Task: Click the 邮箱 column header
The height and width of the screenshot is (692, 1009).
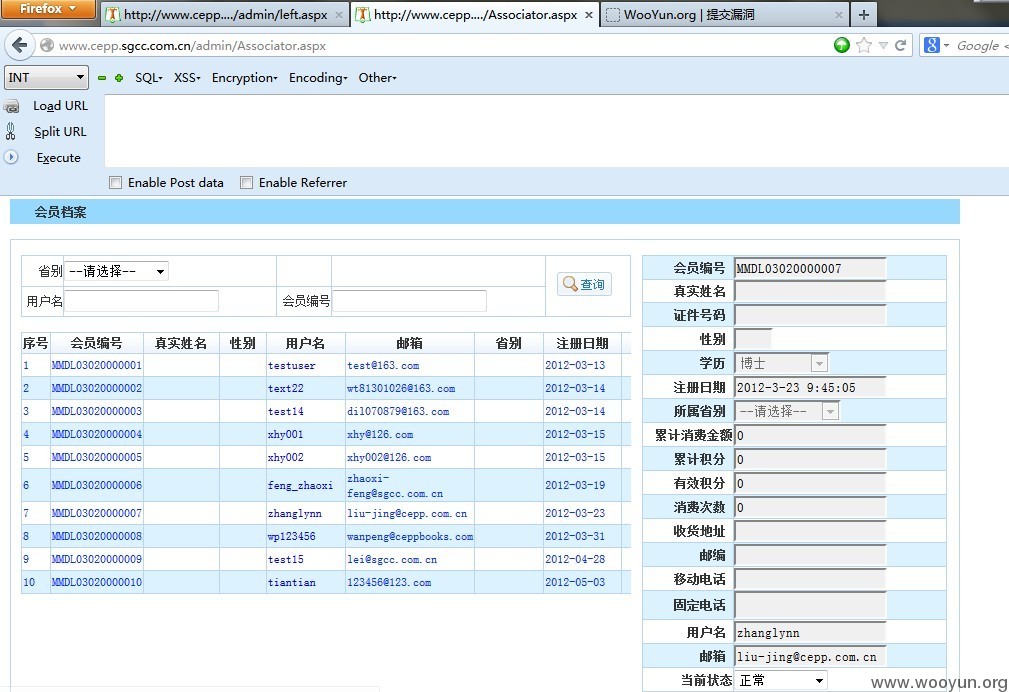Action: click(409, 343)
